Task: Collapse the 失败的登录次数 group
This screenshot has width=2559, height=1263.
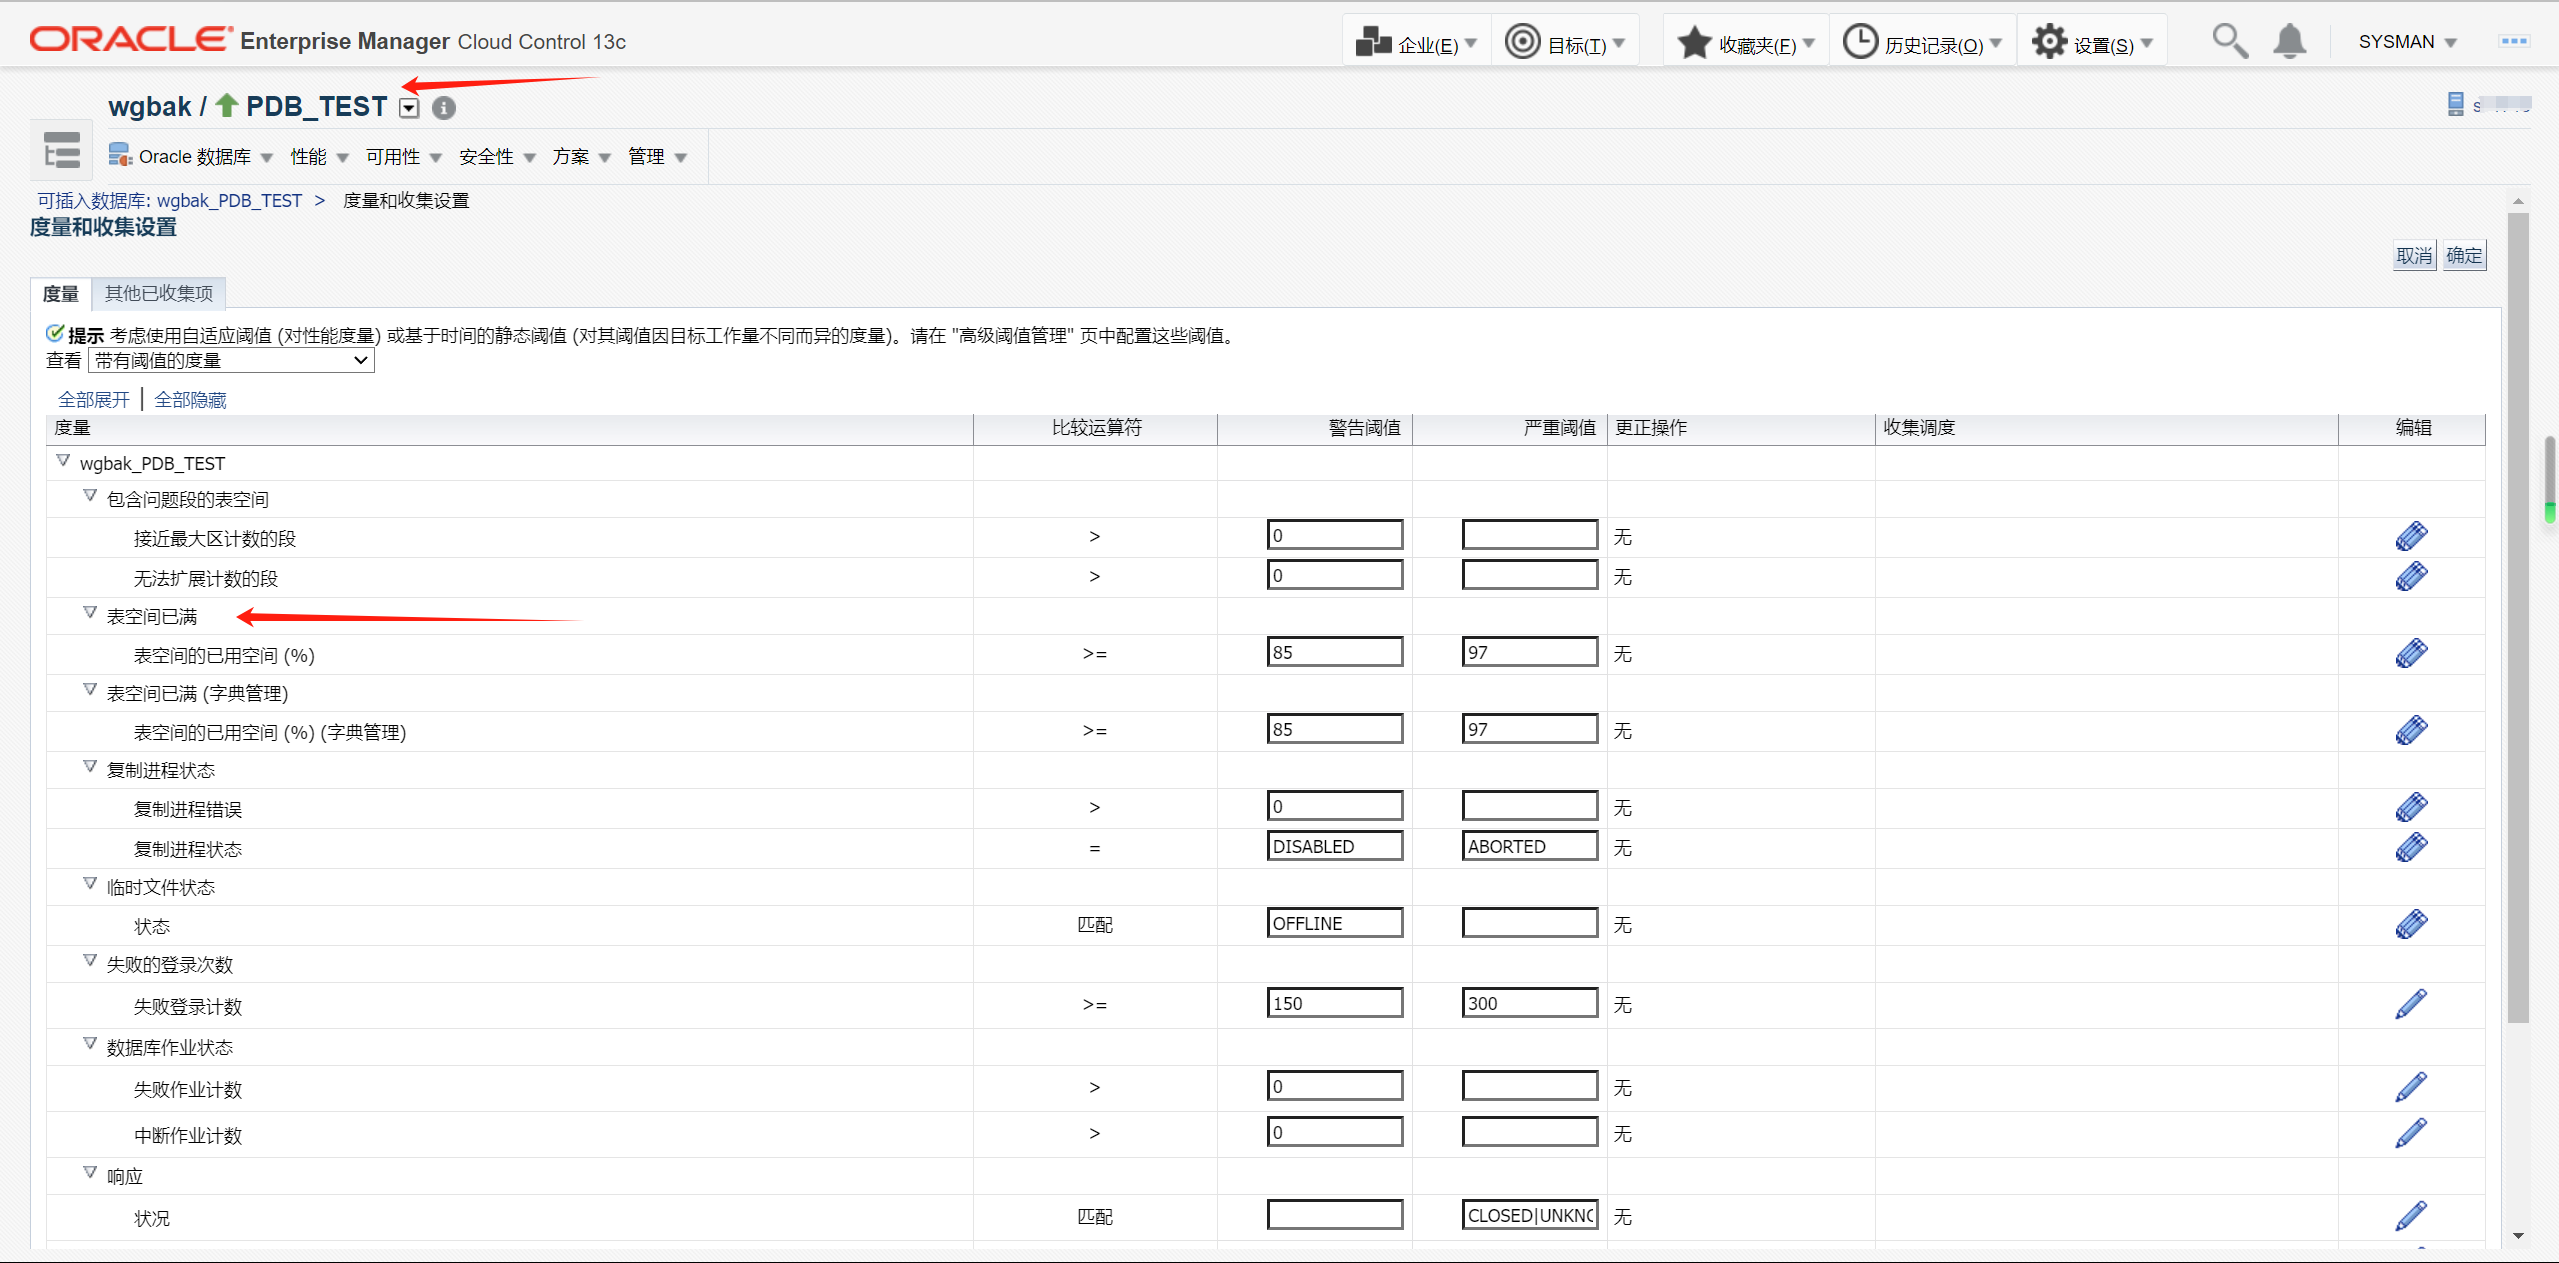Action: [x=90, y=961]
